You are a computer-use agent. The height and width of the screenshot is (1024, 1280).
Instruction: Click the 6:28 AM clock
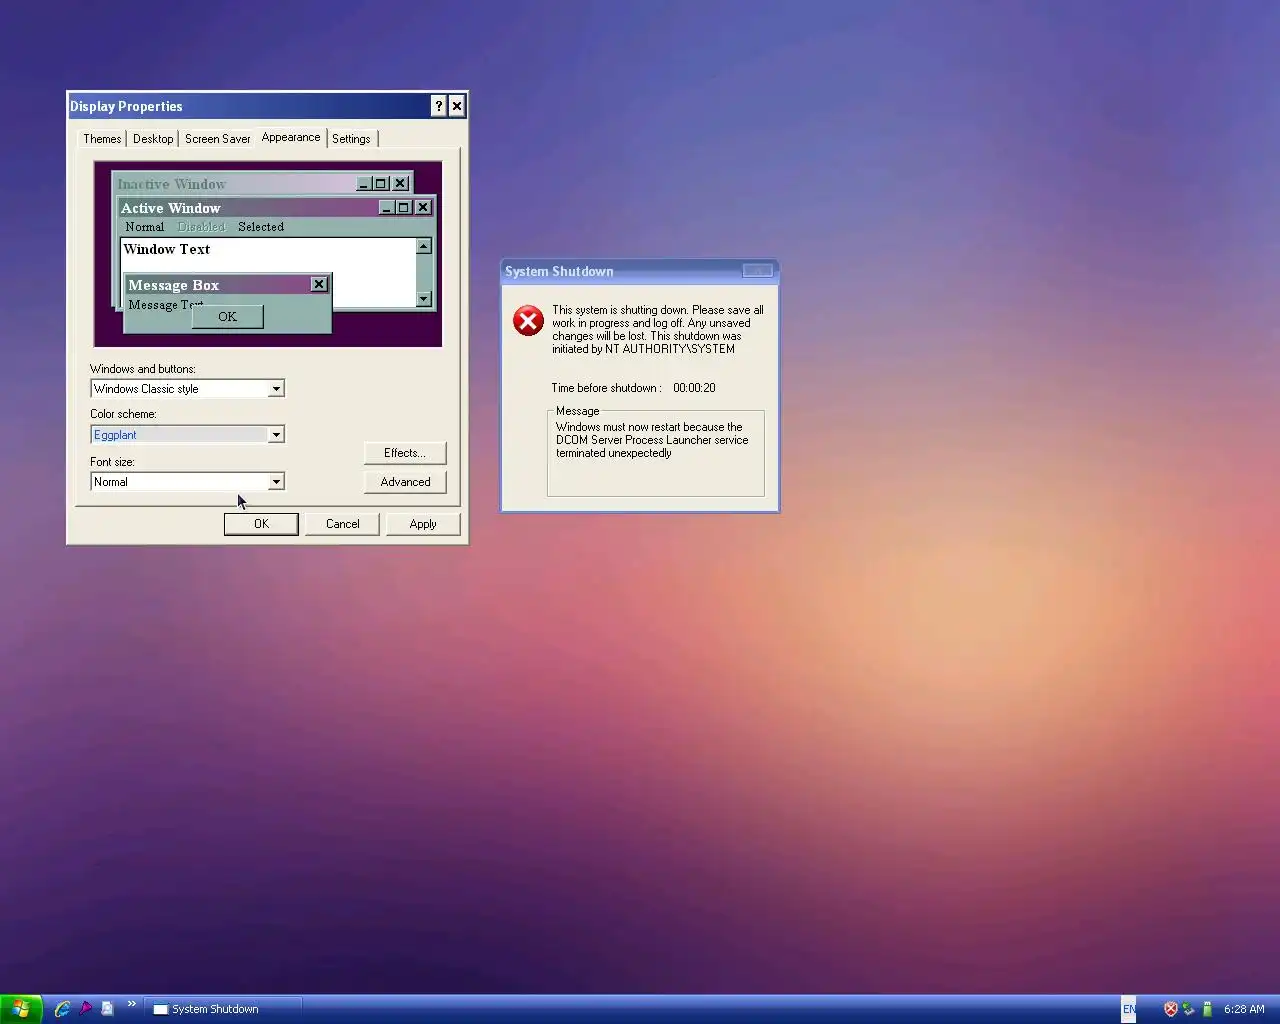tap(1244, 1009)
